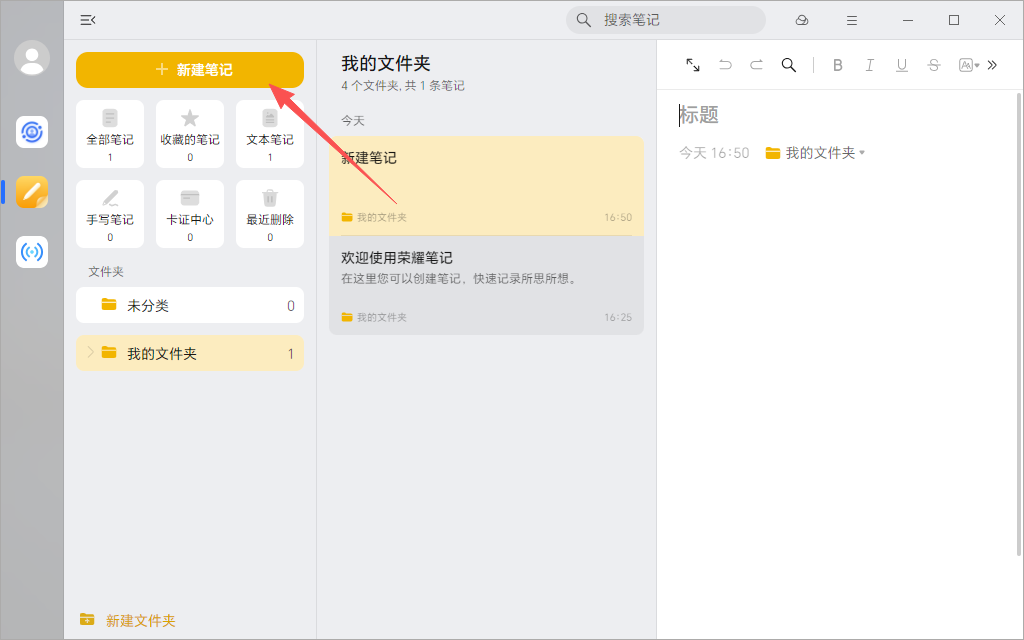The height and width of the screenshot is (640, 1024).
Task: Click the search magnifier in editor toolbar
Action: coord(789,65)
